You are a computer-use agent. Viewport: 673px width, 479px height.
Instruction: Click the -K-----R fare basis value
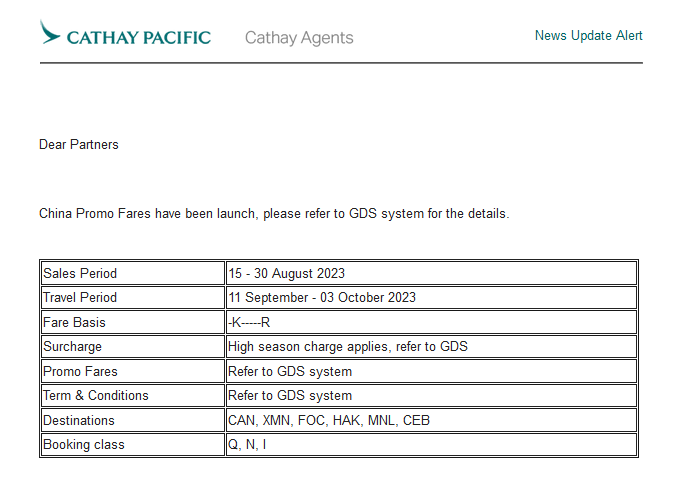[249, 322]
